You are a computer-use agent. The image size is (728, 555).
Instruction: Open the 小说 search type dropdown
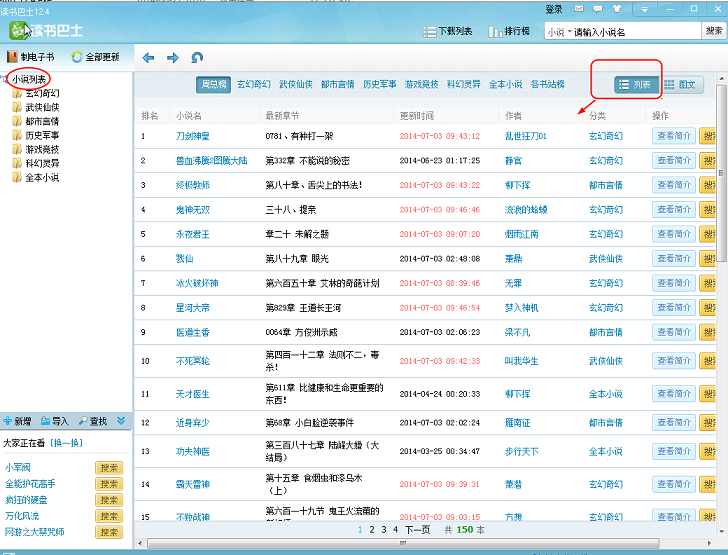tap(559, 32)
